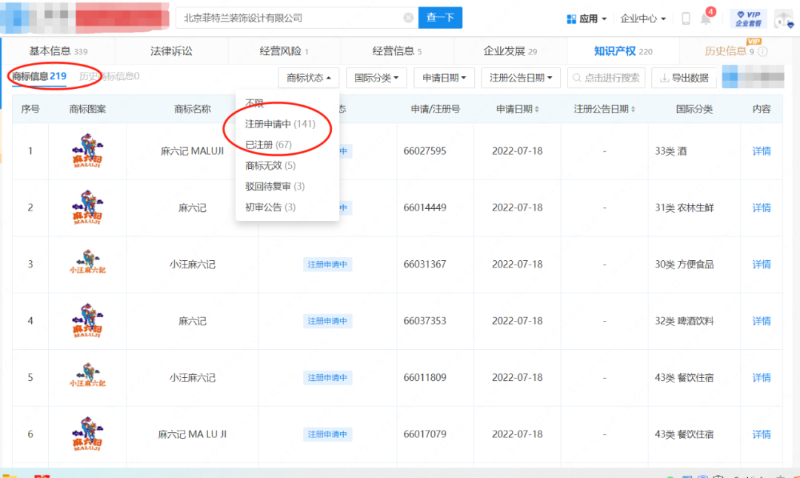Click the 商标名称 column header
Viewport: 800px width, 478px height.
(192, 109)
